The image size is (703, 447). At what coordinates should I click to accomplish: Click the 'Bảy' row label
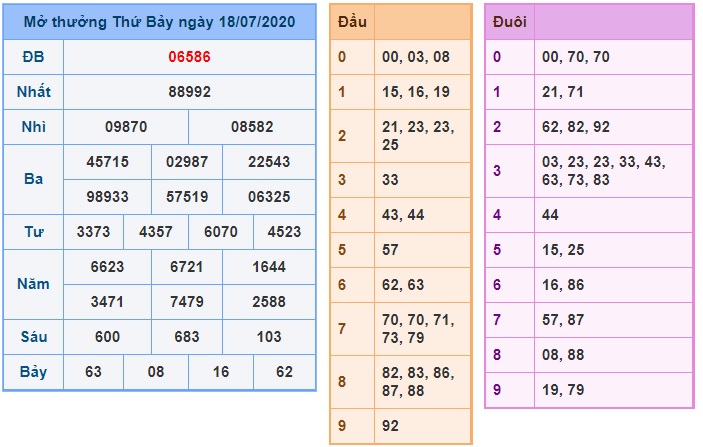[x=33, y=372]
